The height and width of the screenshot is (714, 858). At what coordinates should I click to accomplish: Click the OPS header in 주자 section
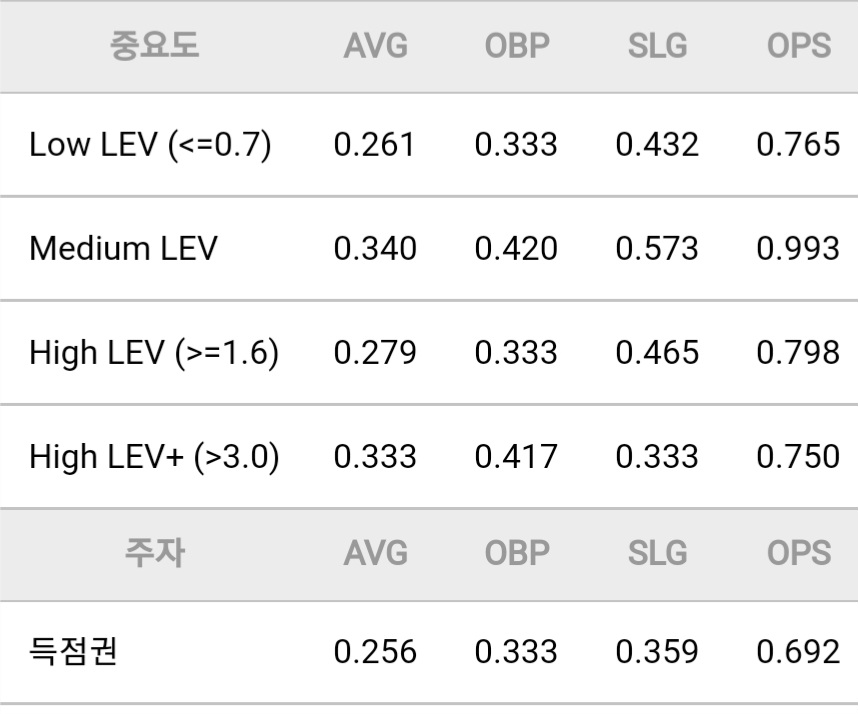(x=799, y=553)
